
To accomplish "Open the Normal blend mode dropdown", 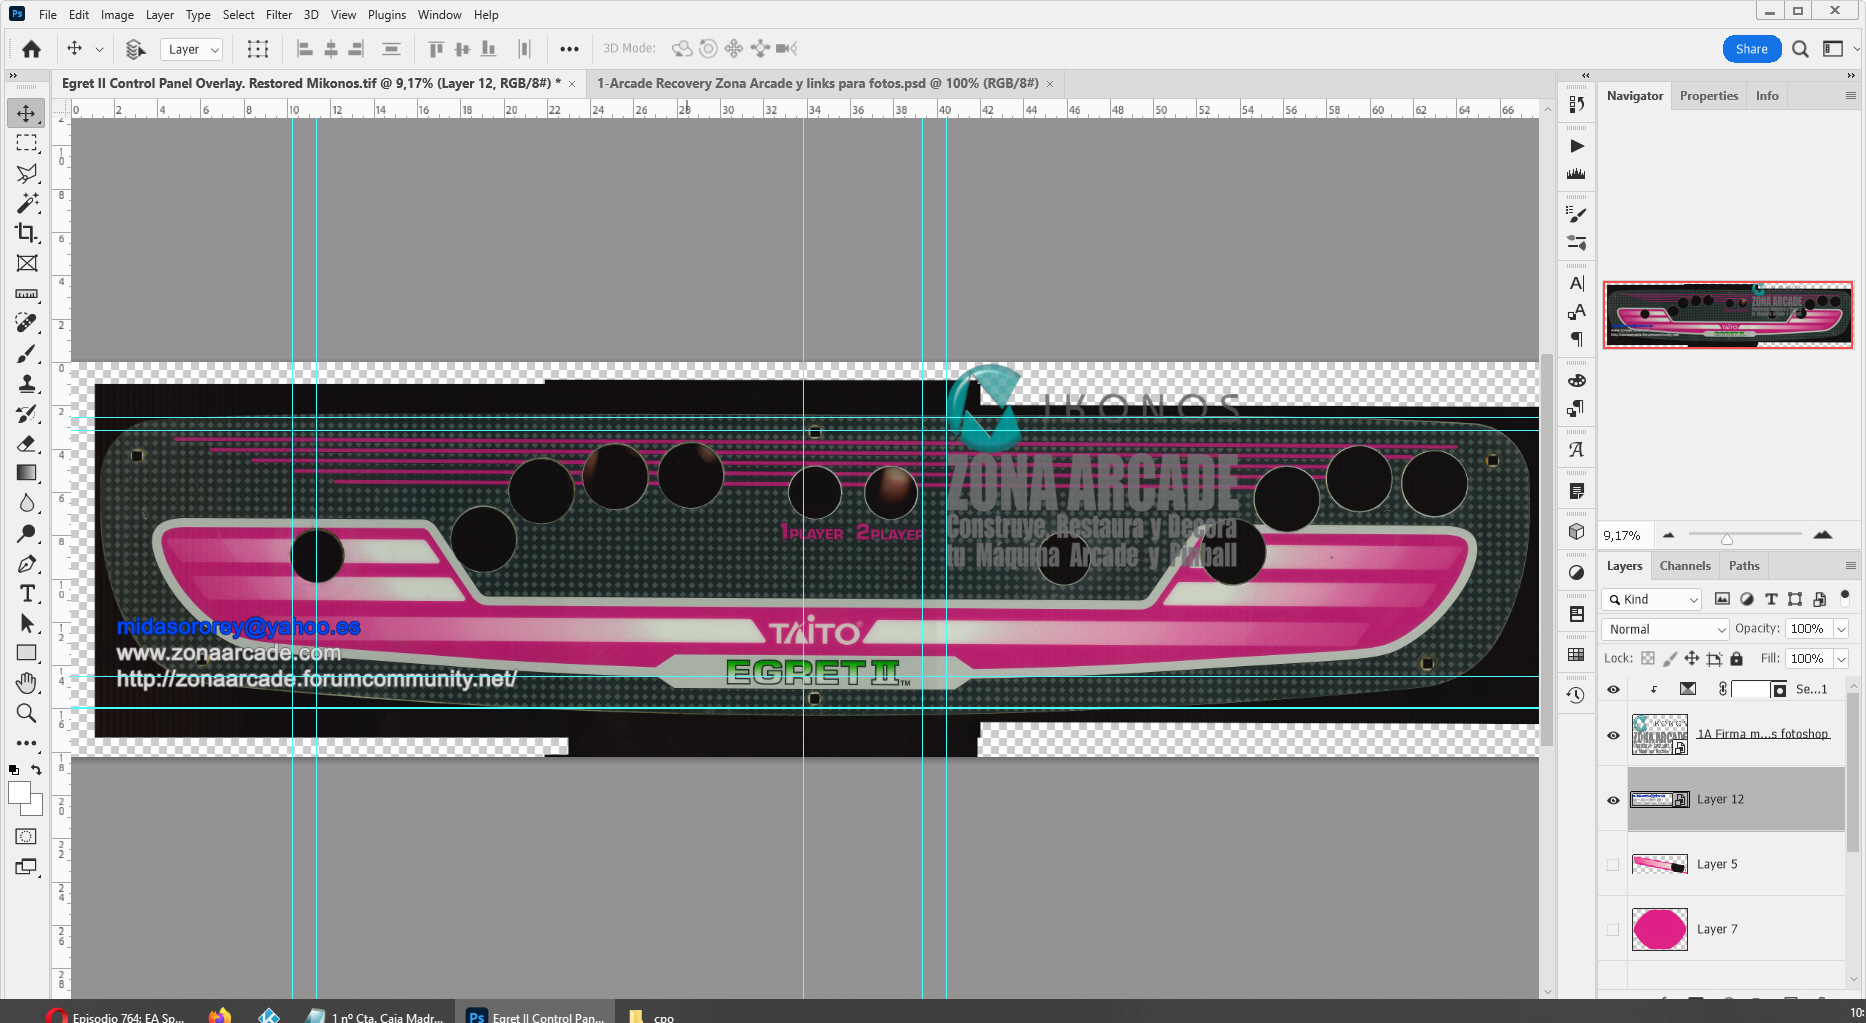I will [1664, 629].
